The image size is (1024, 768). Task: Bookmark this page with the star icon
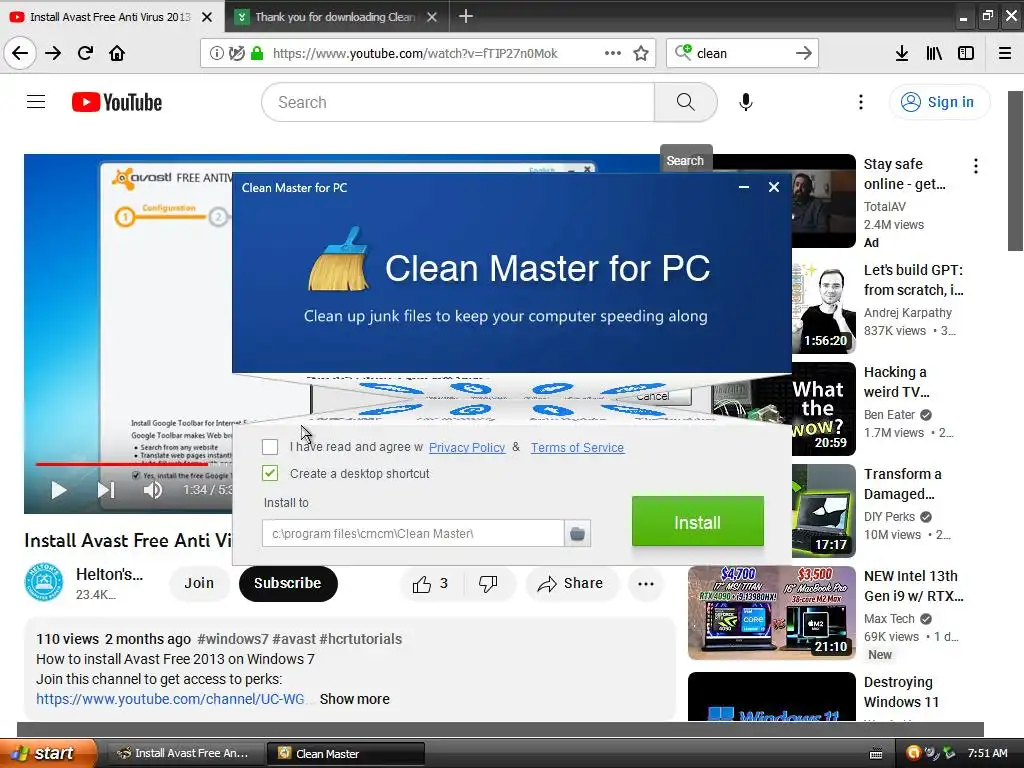pyautogui.click(x=641, y=53)
